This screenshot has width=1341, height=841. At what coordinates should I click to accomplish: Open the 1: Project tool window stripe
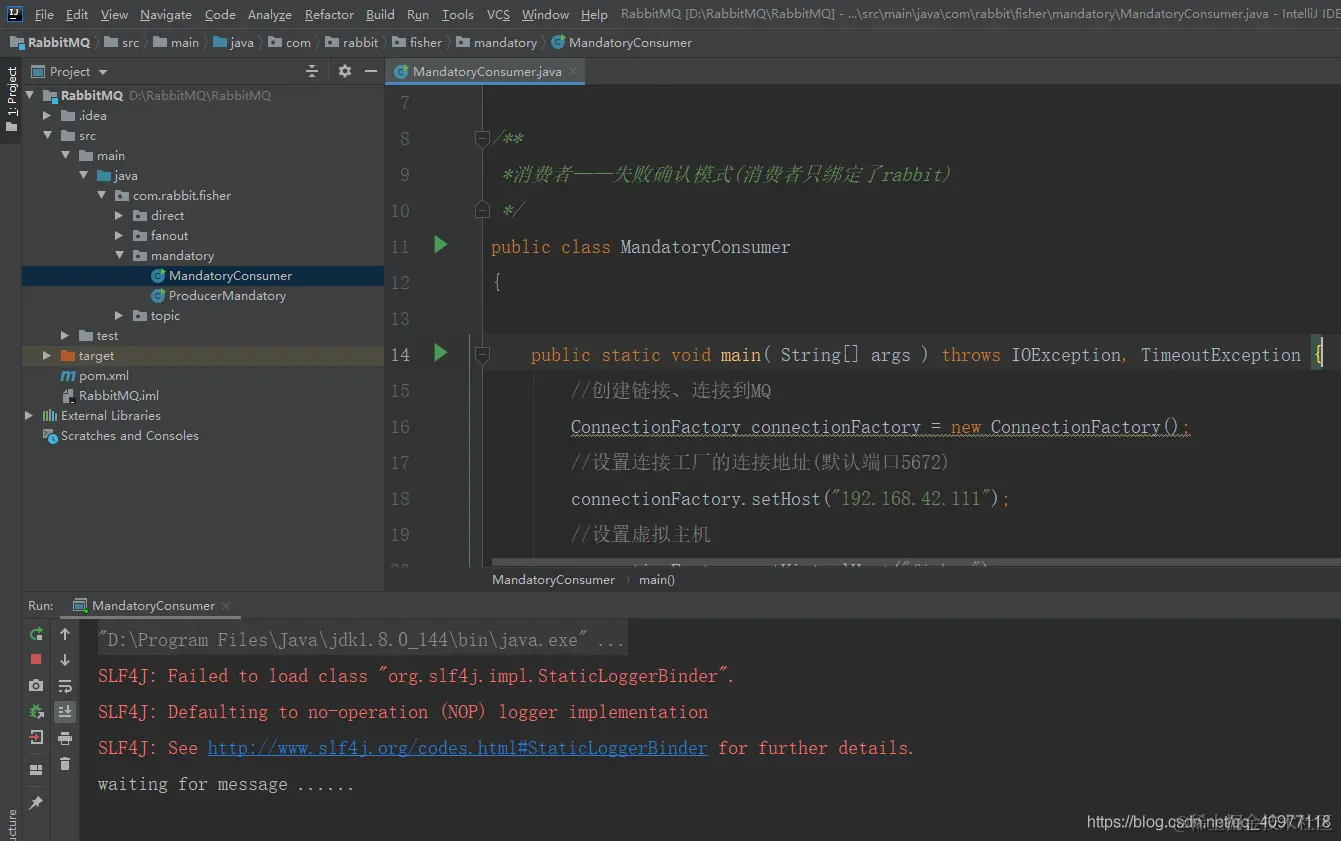point(11,100)
